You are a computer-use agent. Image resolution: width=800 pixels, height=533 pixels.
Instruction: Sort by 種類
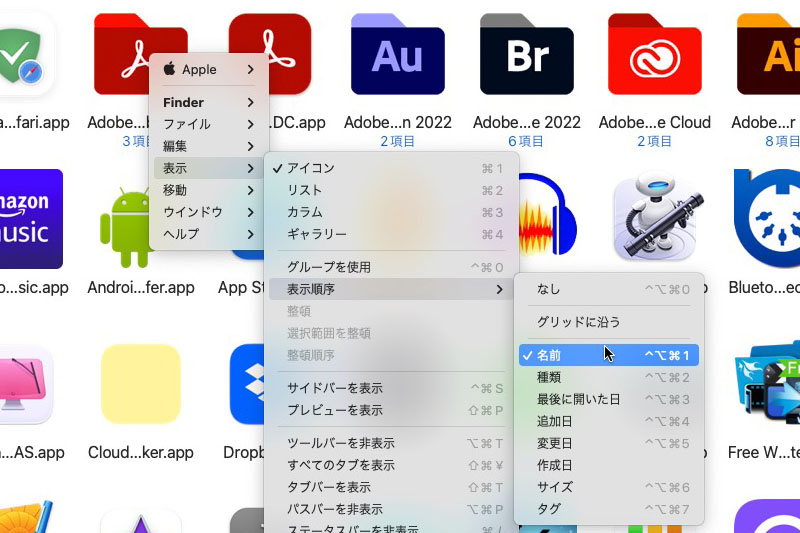(609, 377)
